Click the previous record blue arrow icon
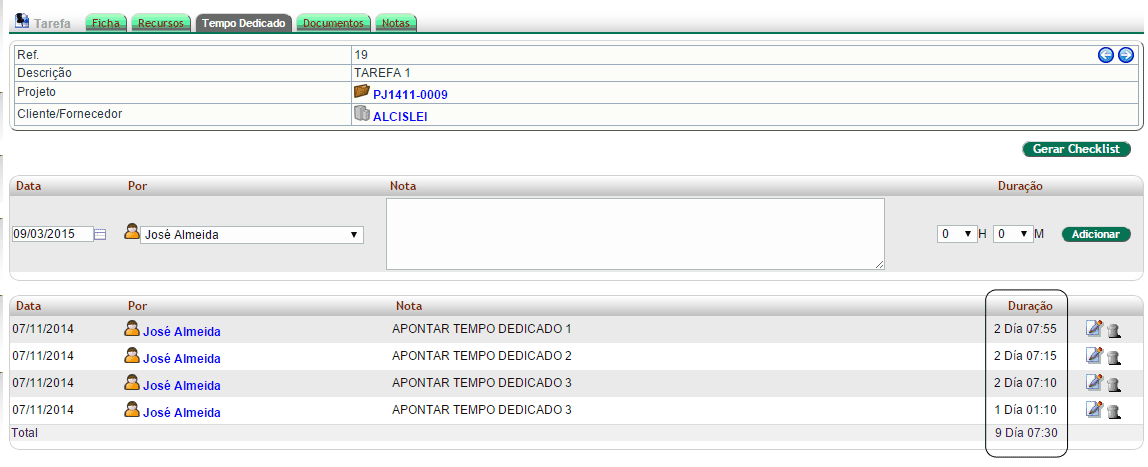The width and height of the screenshot is (1148, 467). pos(1106,55)
